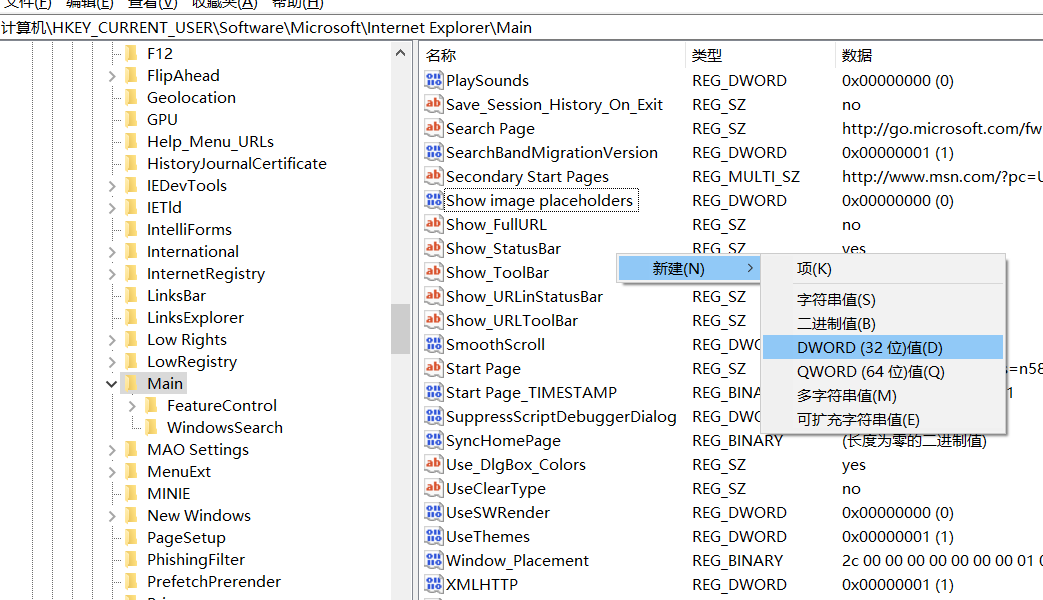Select the WindowsSearch subkey
The width and height of the screenshot is (1043, 600).
[x=225, y=427]
